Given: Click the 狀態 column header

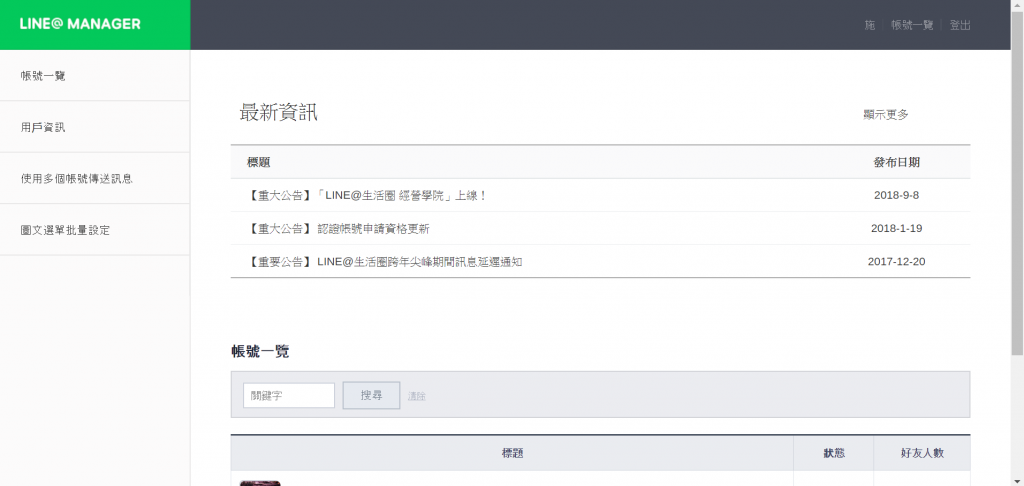Looking at the screenshot, I should tap(834, 453).
